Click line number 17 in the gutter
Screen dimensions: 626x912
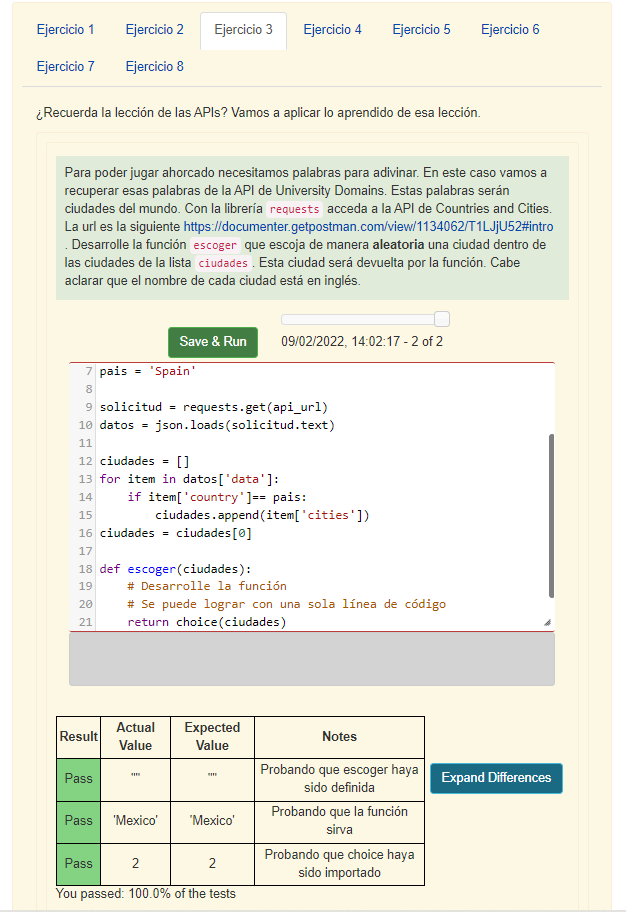pos(86,551)
